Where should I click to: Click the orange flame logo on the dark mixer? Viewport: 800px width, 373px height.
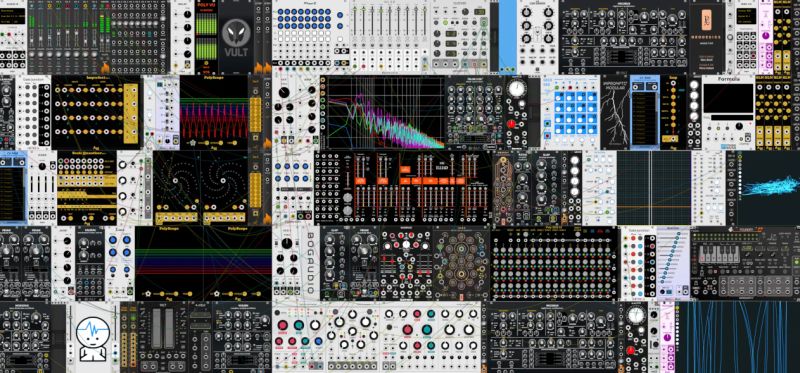pos(105,68)
